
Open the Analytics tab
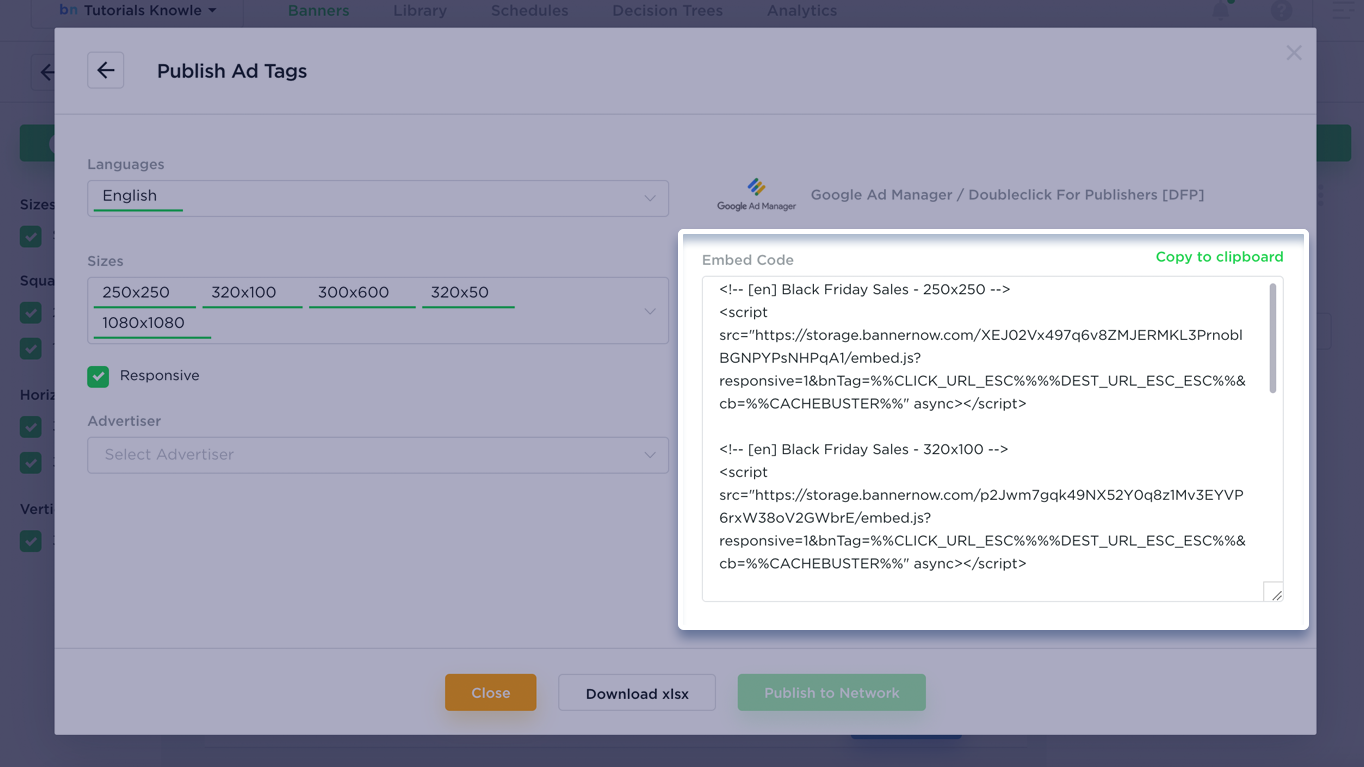point(802,11)
